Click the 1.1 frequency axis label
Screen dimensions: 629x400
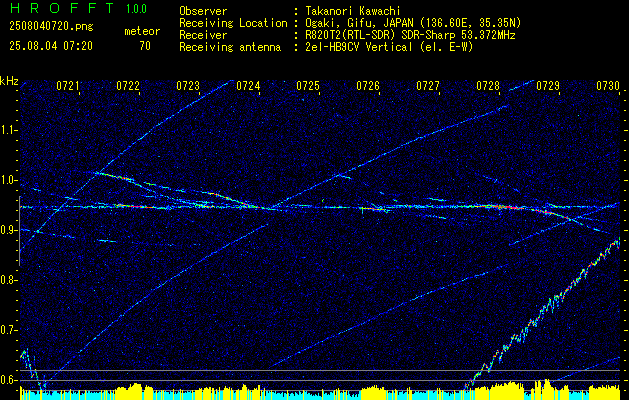9,130
